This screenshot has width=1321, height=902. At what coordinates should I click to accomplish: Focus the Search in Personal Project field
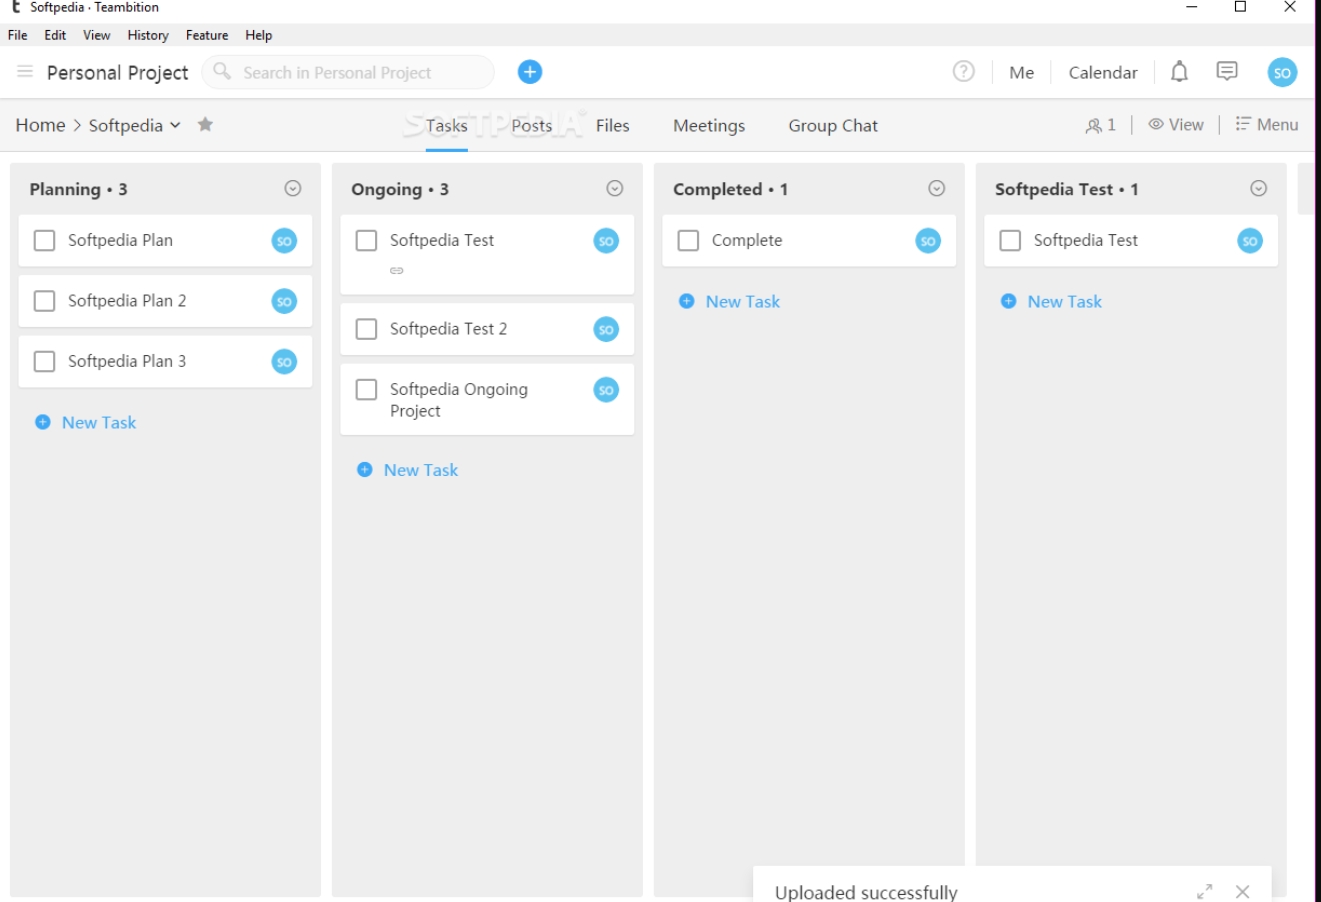pos(348,72)
